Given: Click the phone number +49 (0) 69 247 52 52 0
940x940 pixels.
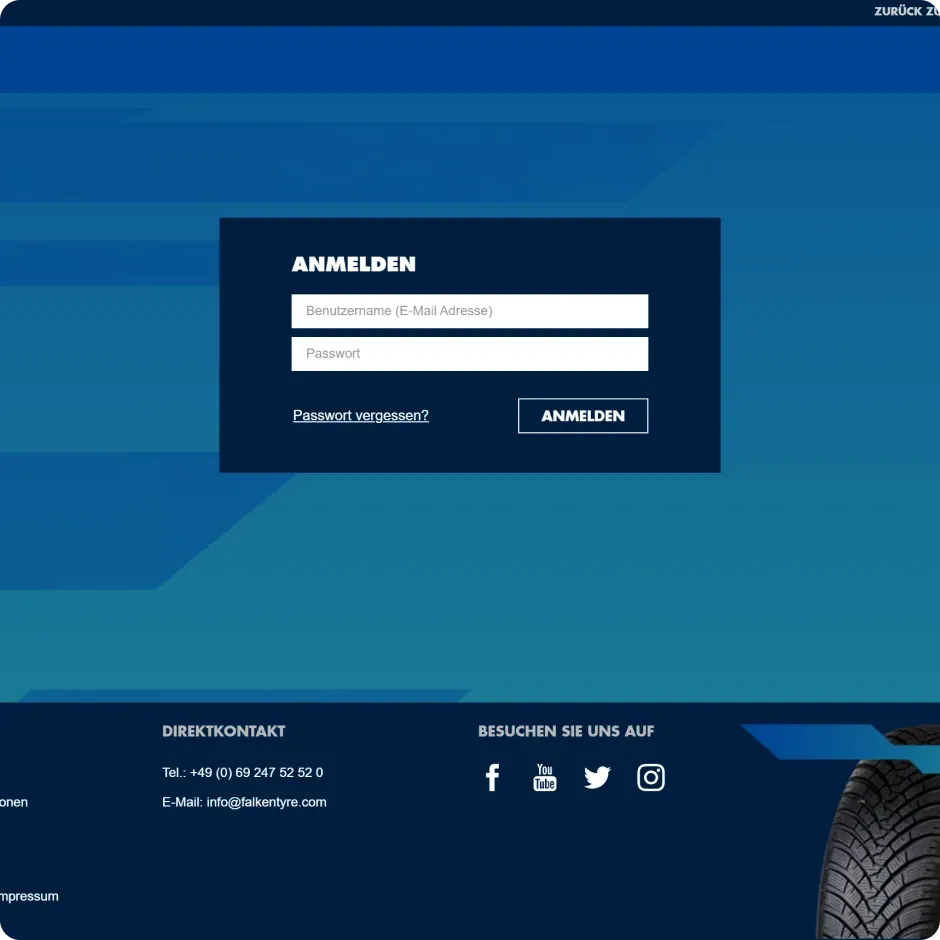Looking at the screenshot, I should (256, 773).
